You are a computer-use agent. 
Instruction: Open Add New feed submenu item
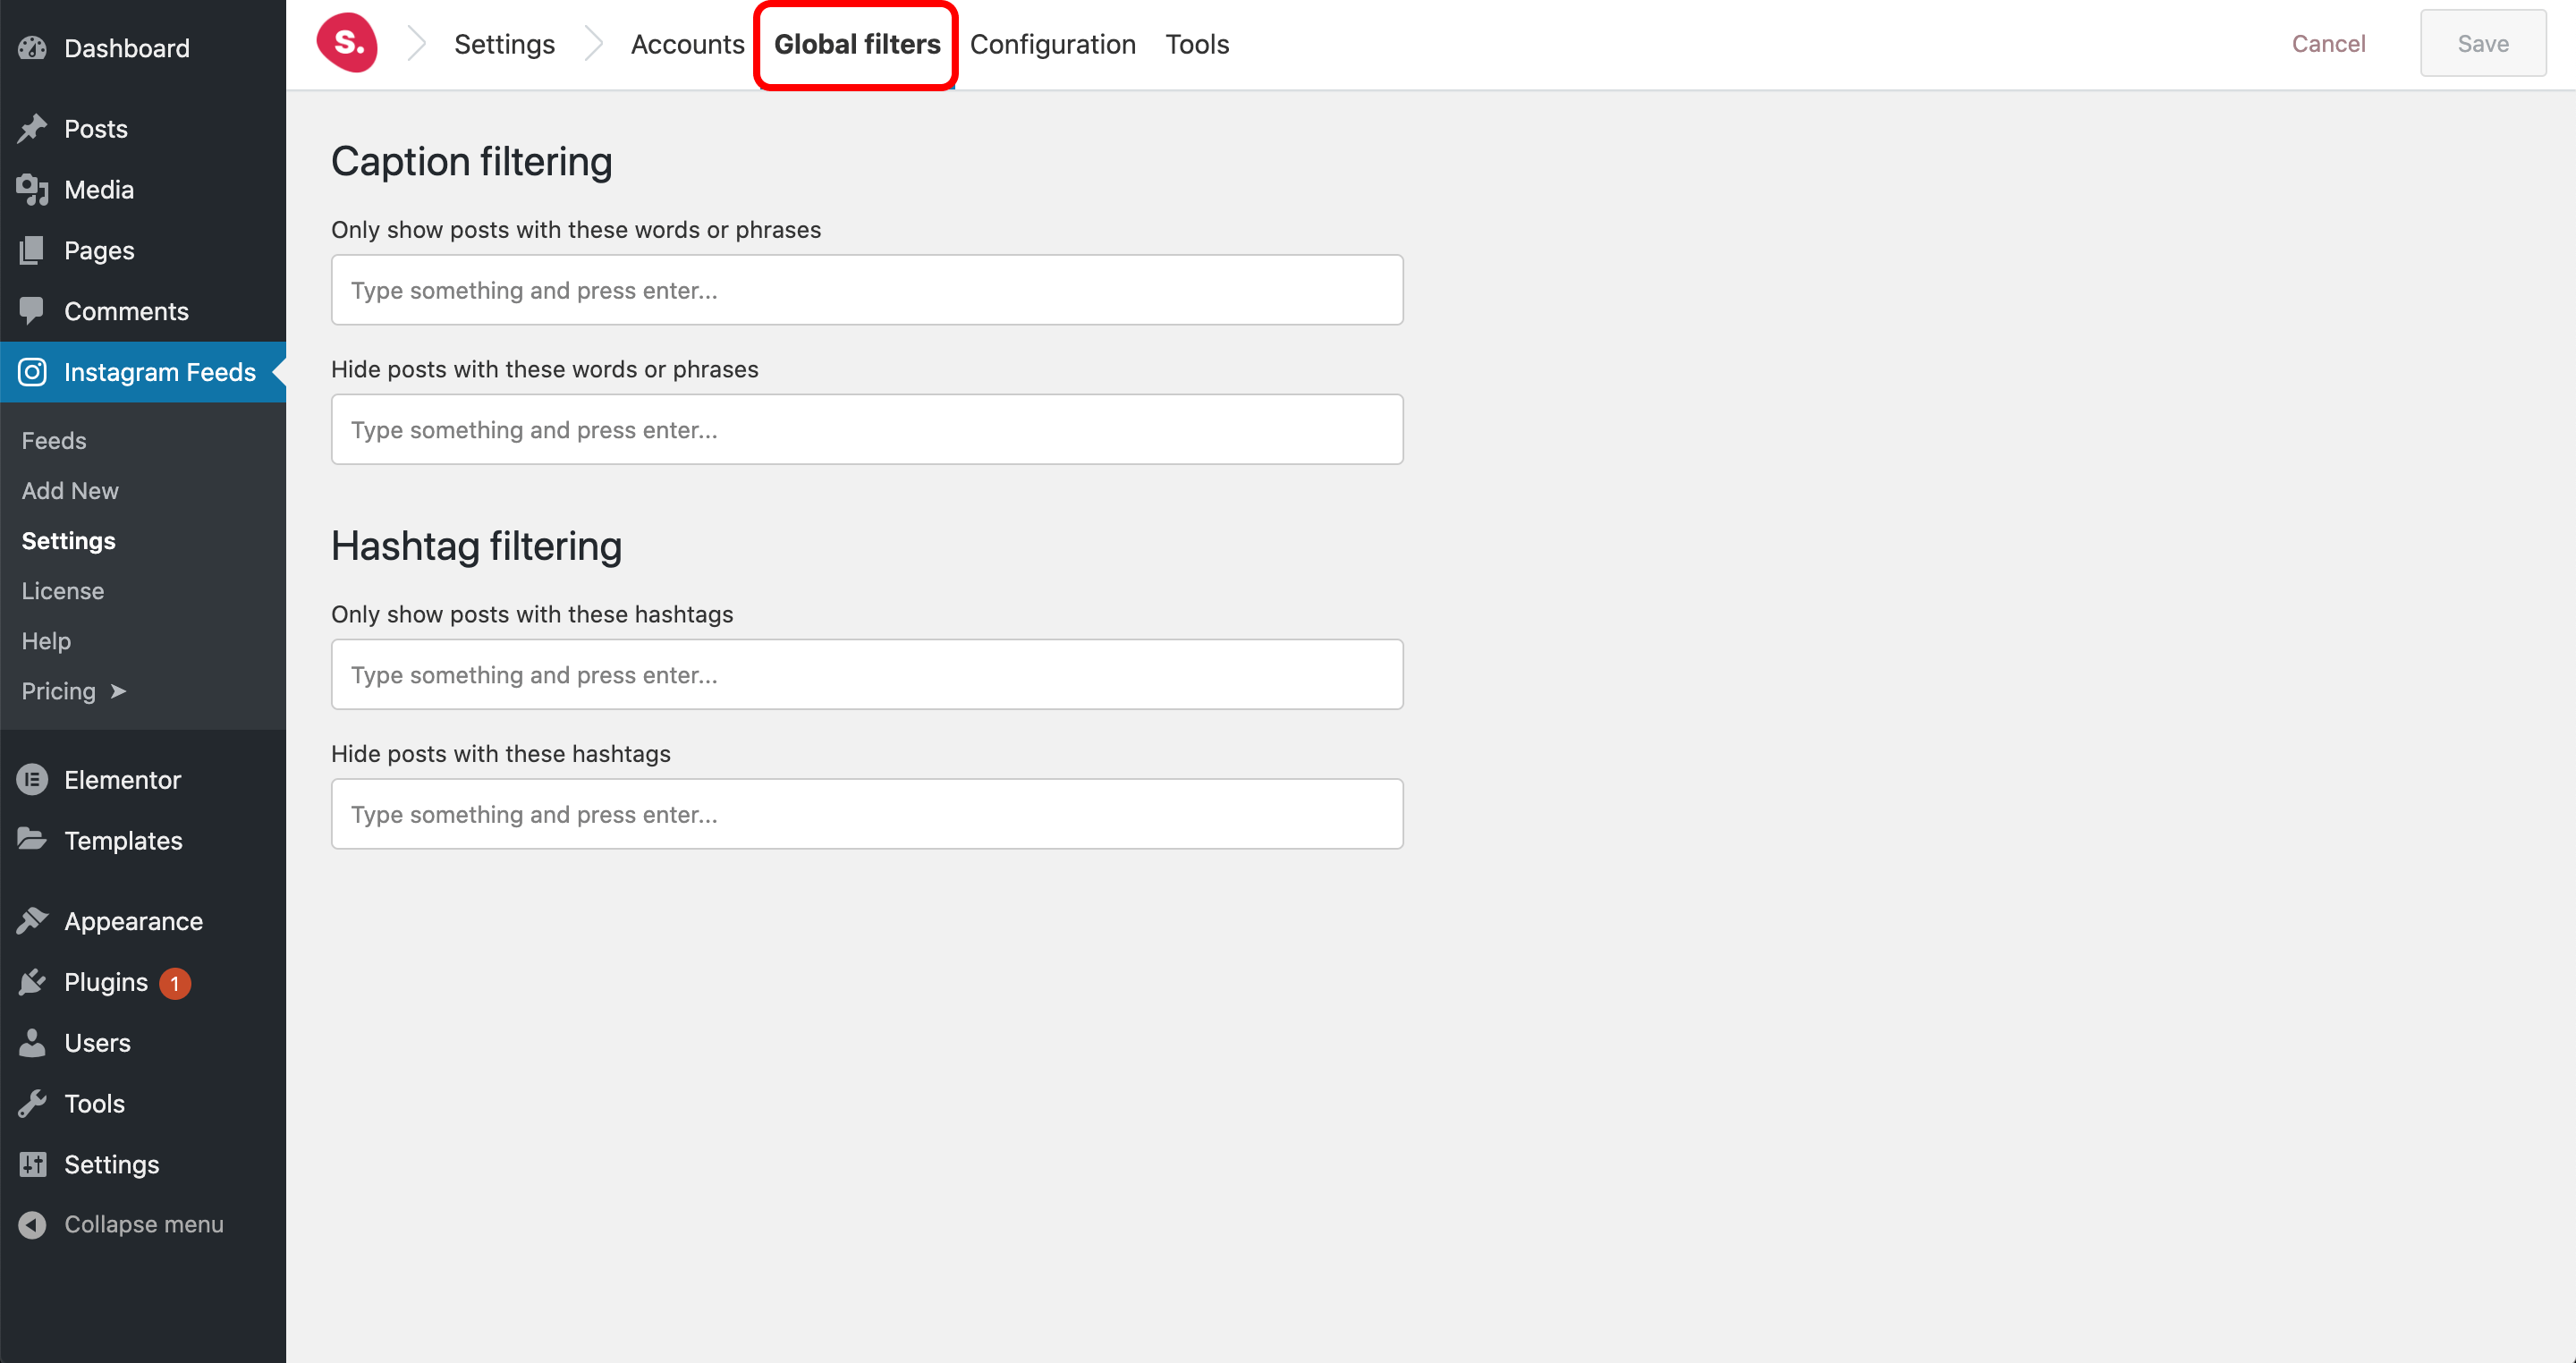(70, 490)
